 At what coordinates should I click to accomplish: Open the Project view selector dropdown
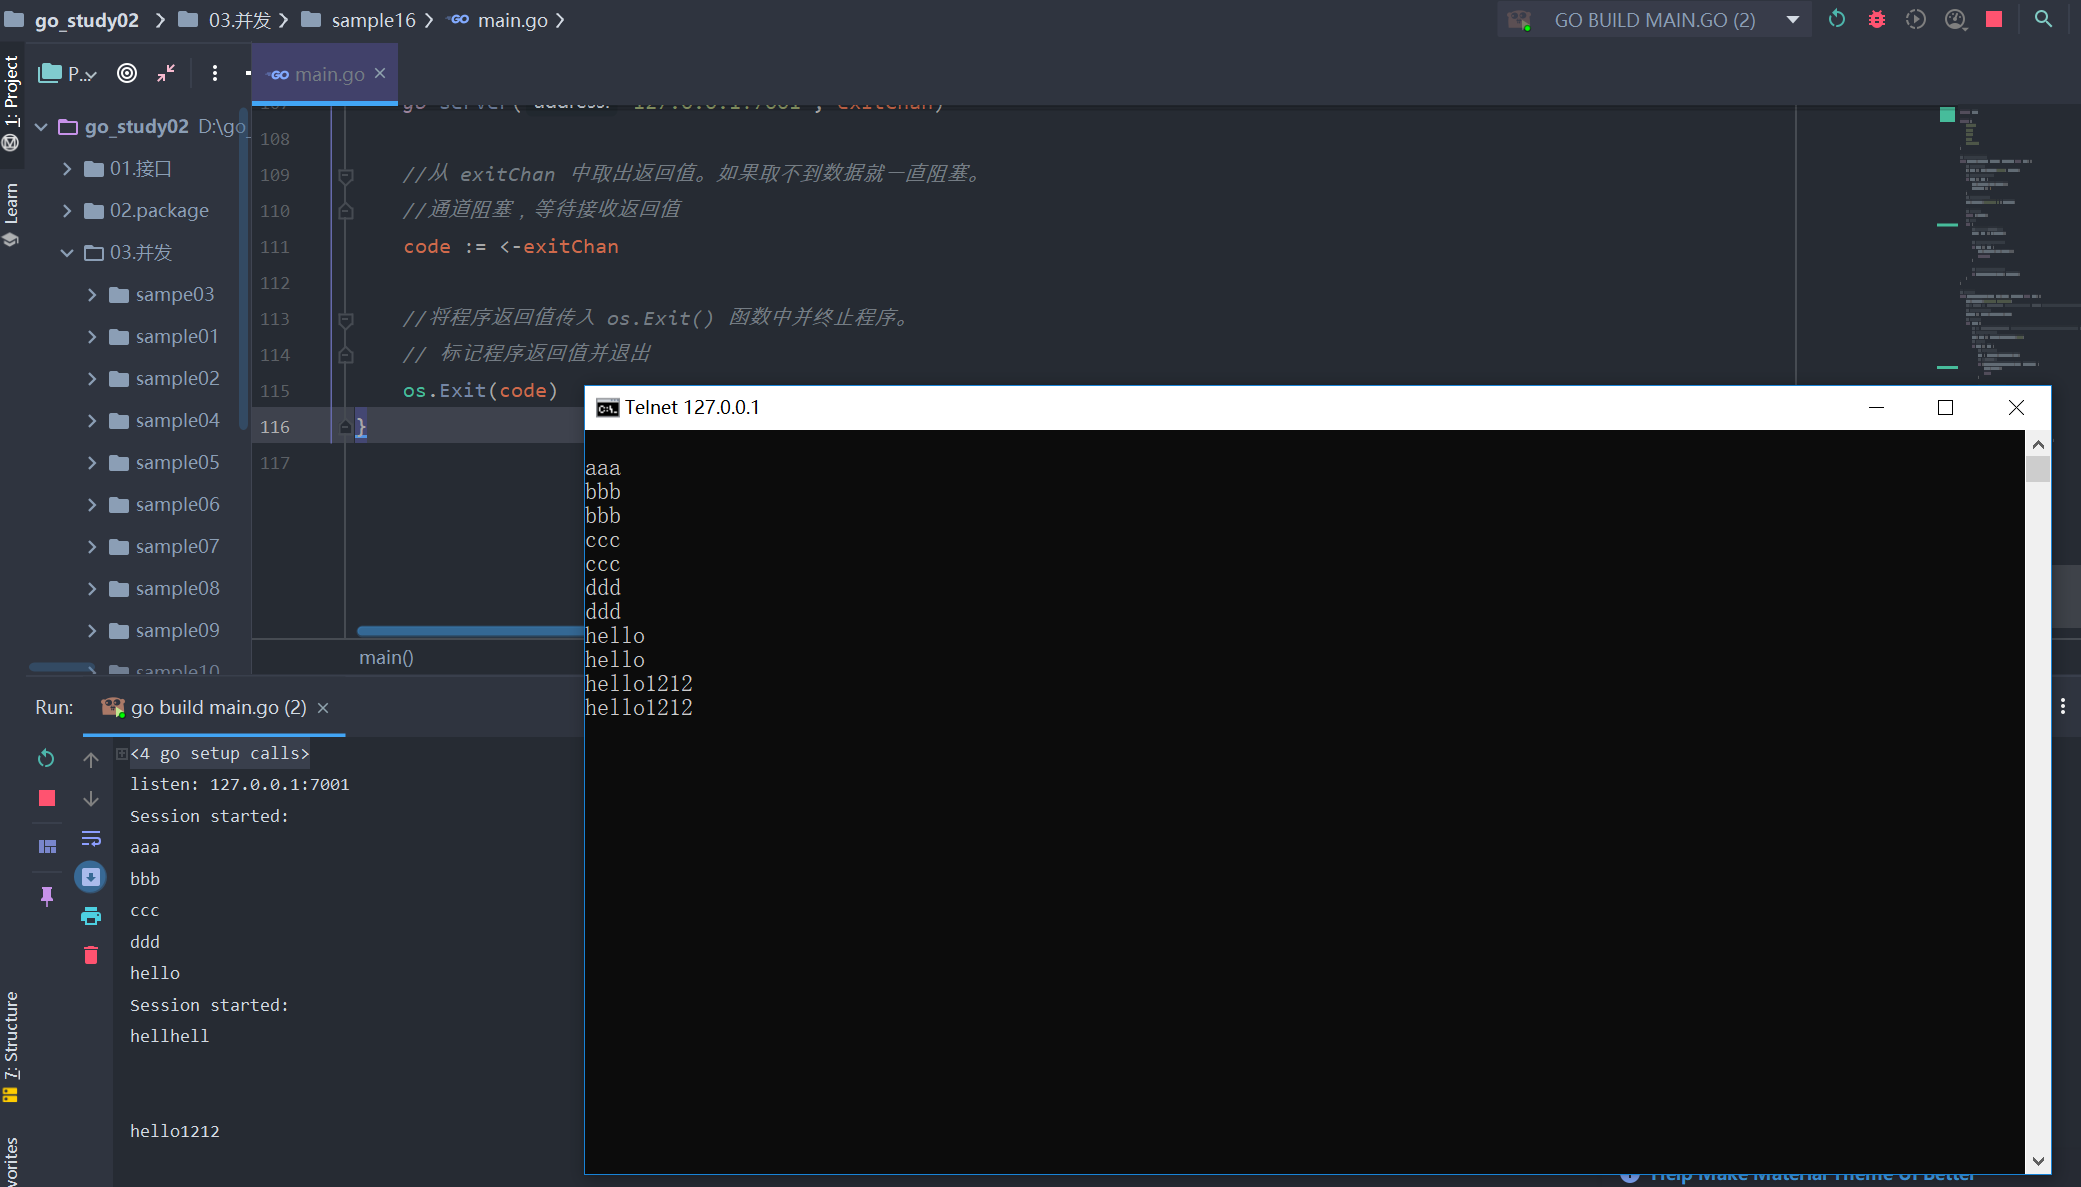pyautogui.click(x=69, y=73)
